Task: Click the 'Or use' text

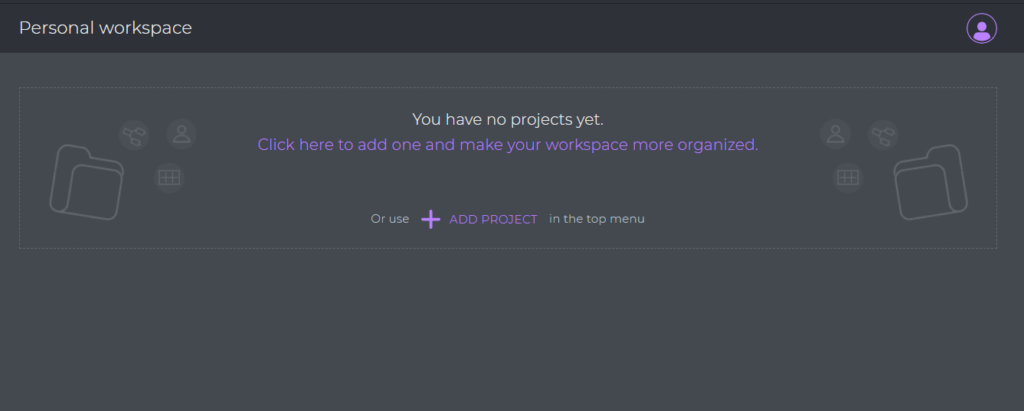Action: [x=390, y=219]
